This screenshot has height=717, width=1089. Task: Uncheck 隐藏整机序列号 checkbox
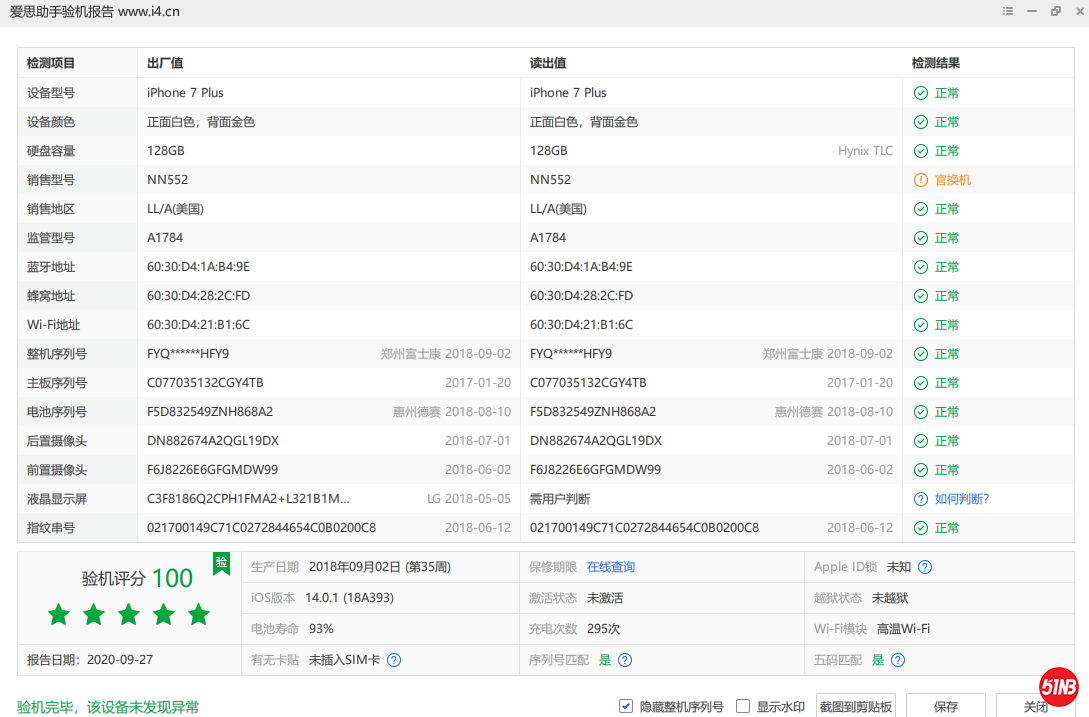(x=626, y=706)
